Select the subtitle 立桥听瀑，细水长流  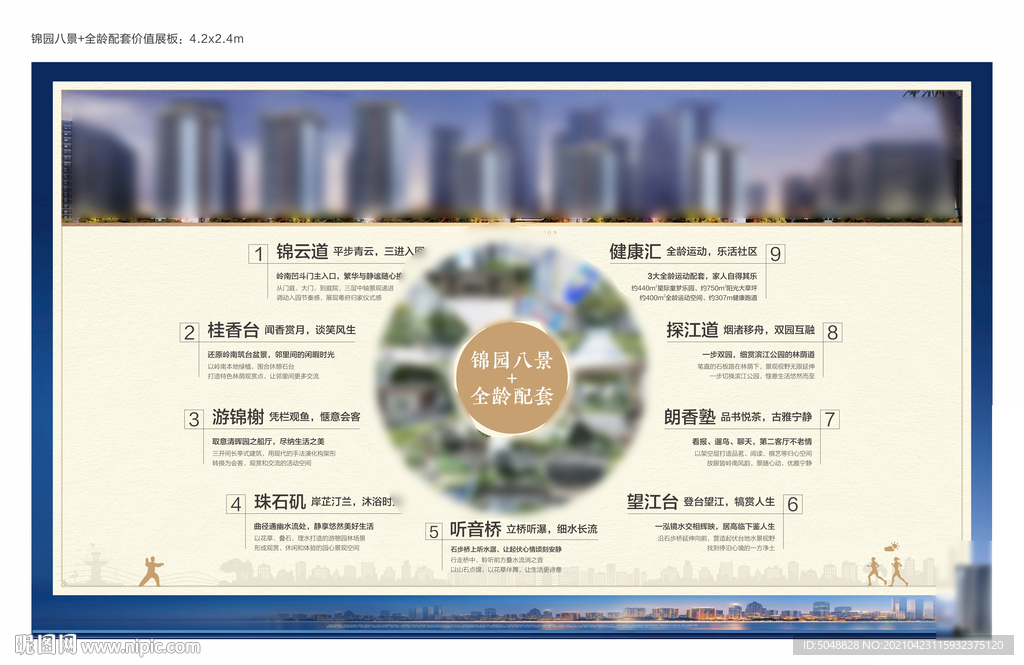(552, 529)
